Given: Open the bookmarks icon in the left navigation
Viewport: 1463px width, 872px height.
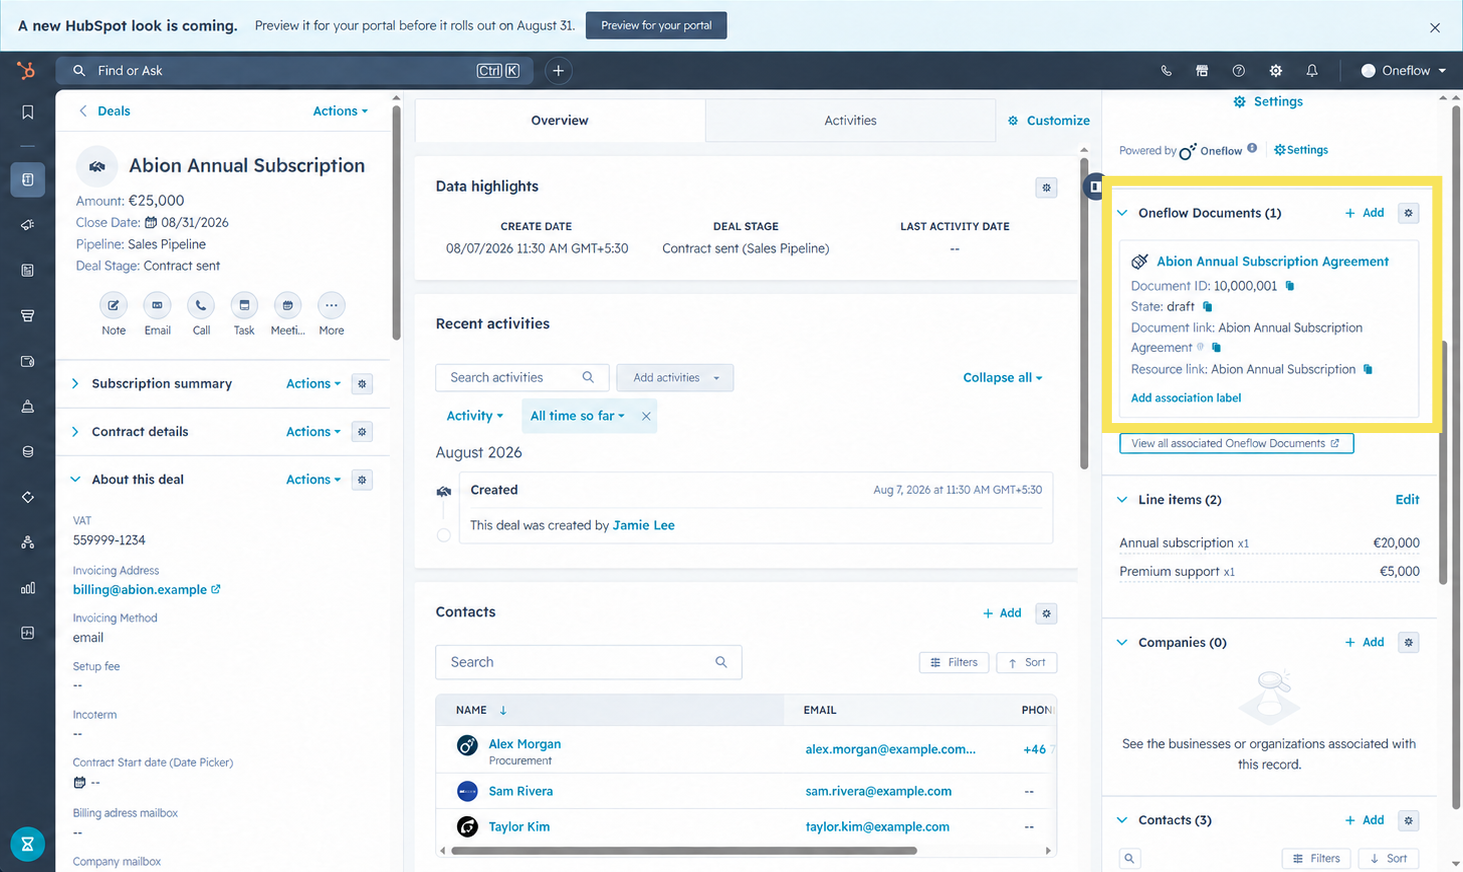Looking at the screenshot, I should click(x=28, y=112).
